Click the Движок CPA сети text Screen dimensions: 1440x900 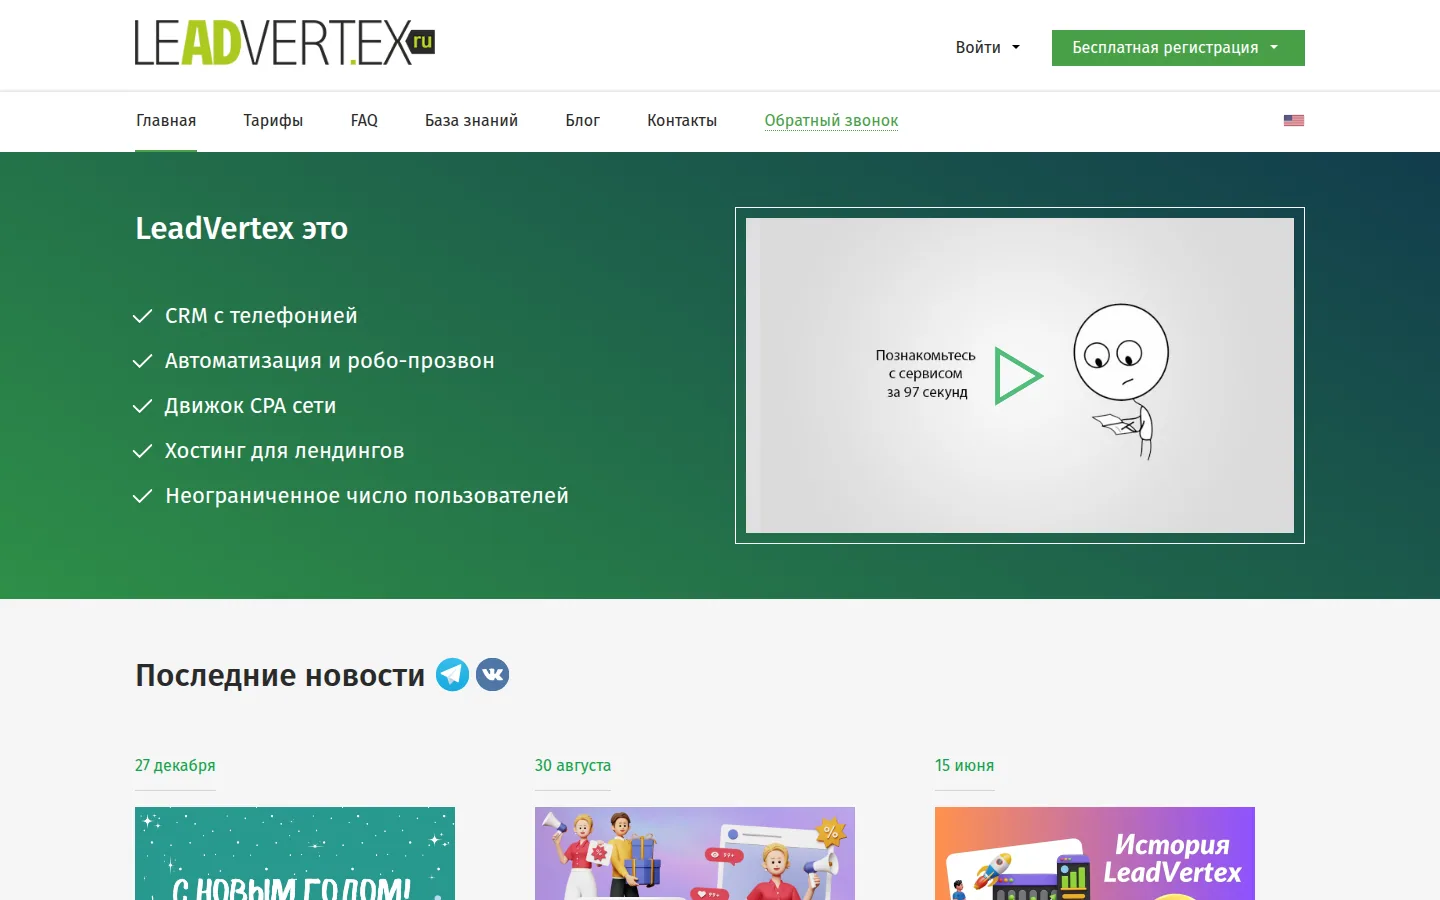(x=251, y=406)
